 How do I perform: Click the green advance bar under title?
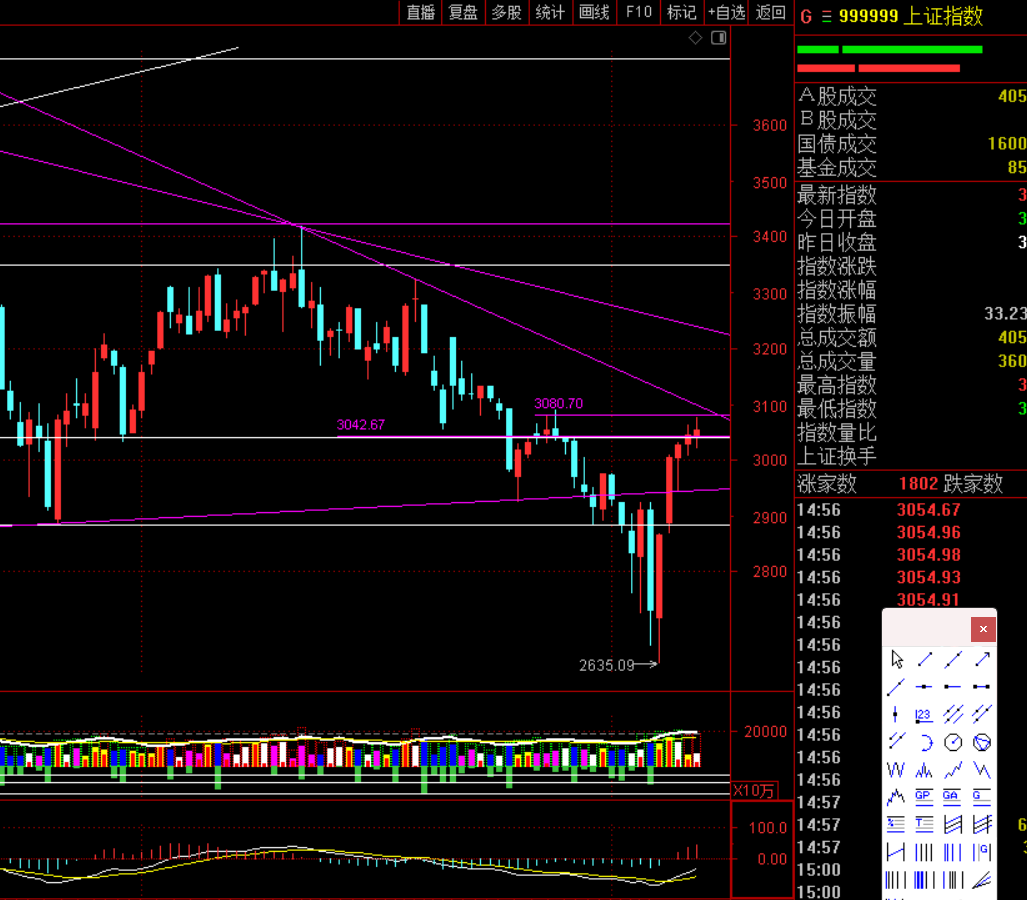pos(889,50)
